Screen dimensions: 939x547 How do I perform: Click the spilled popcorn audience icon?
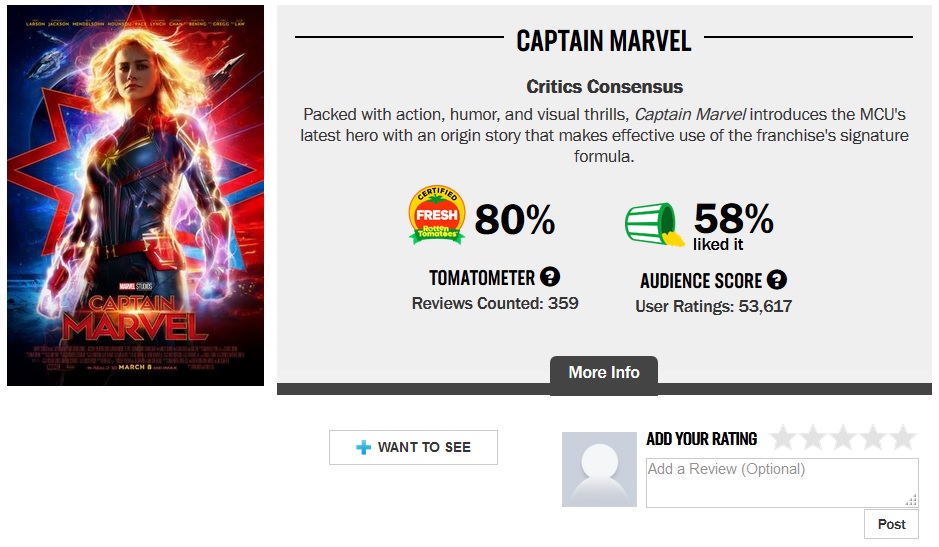pos(654,224)
